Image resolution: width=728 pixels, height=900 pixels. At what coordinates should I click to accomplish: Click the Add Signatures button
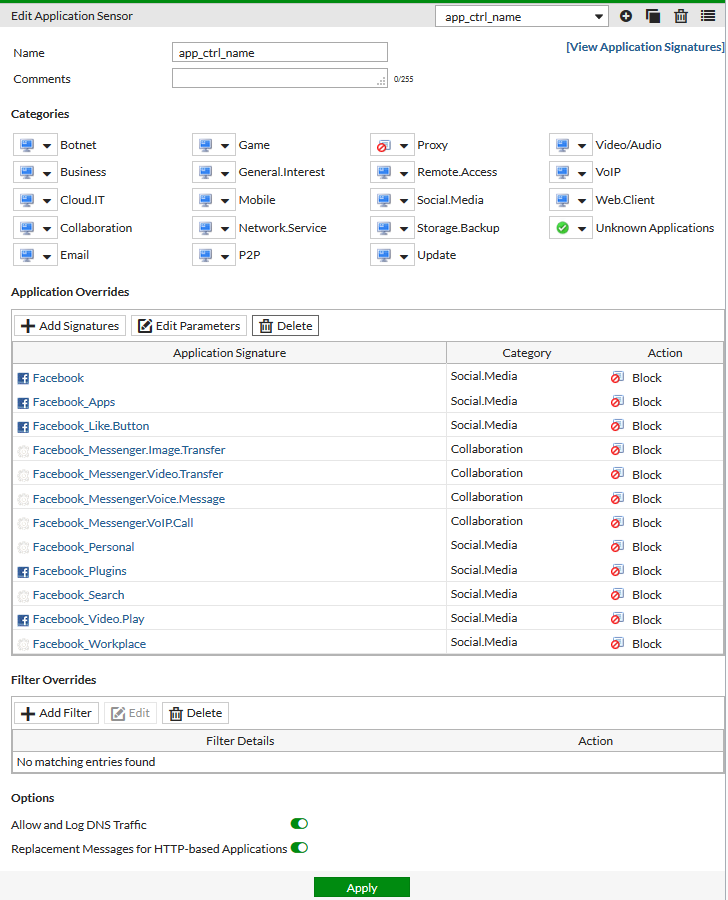70,326
